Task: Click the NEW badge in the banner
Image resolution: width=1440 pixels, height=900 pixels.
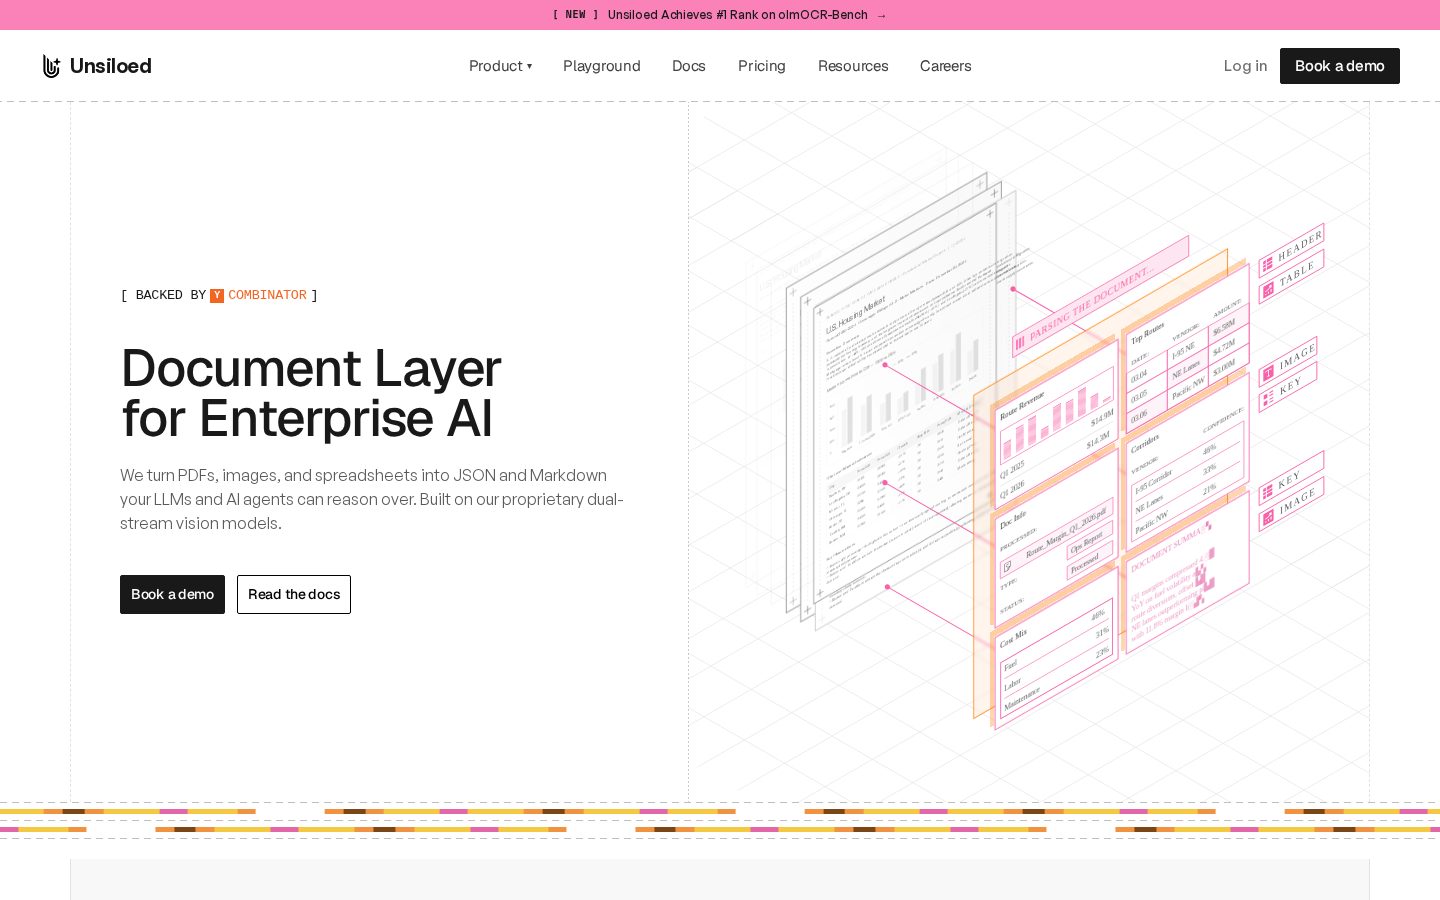Action: pyautogui.click(x=575, y=15)
